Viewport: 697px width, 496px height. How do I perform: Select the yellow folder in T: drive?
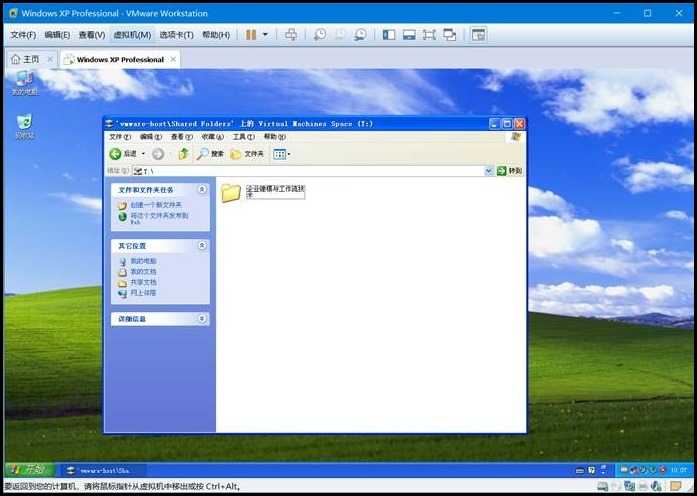pyautogui.click(x=231, y=193)
